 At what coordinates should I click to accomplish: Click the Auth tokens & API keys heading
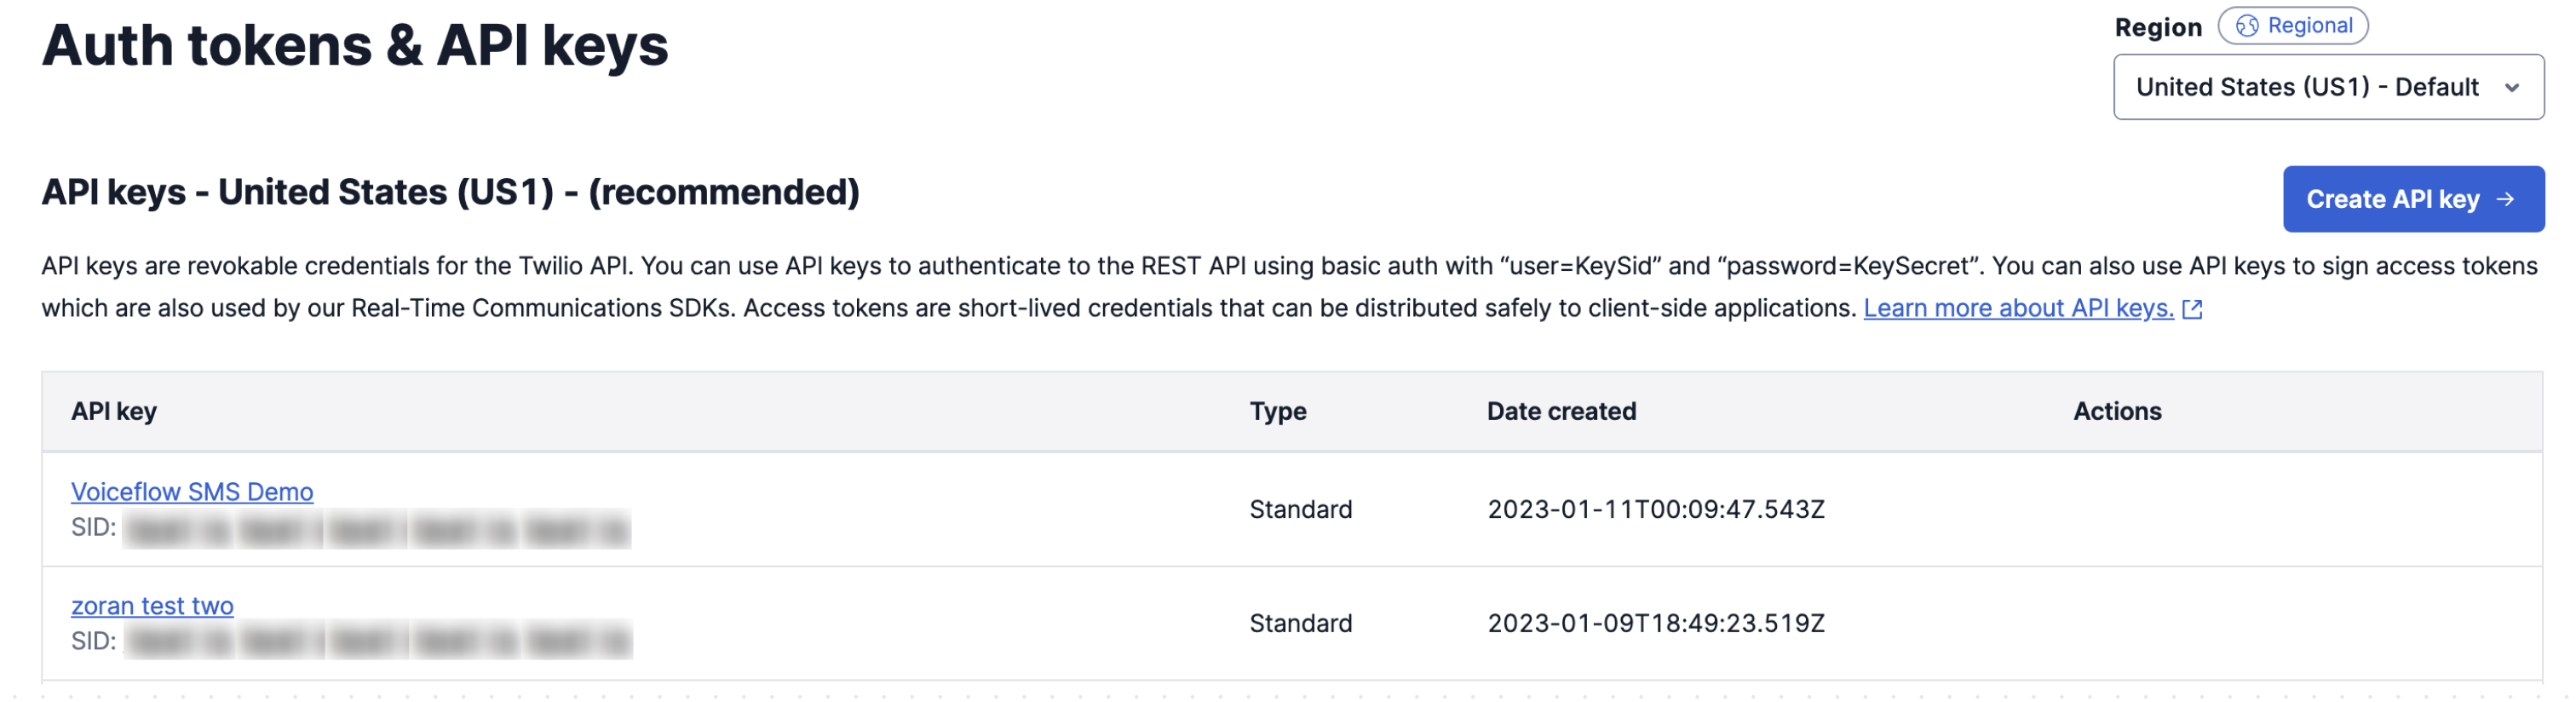click(x=355, y=46)
